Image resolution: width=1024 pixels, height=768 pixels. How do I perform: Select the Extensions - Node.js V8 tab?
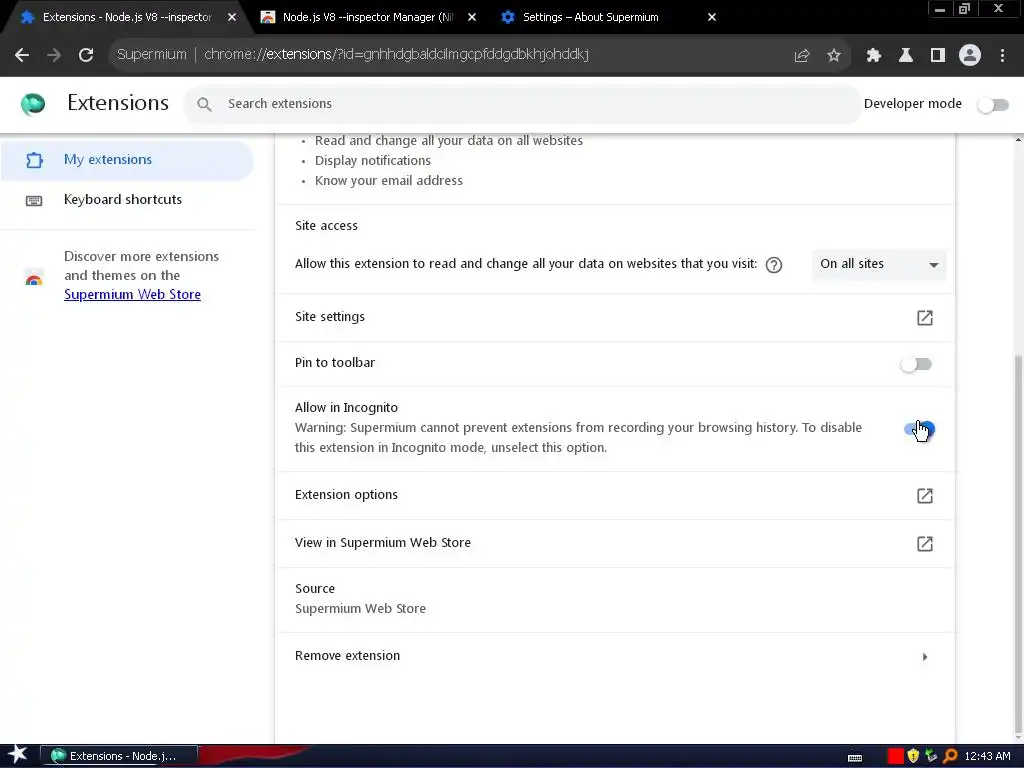[127, 18]
